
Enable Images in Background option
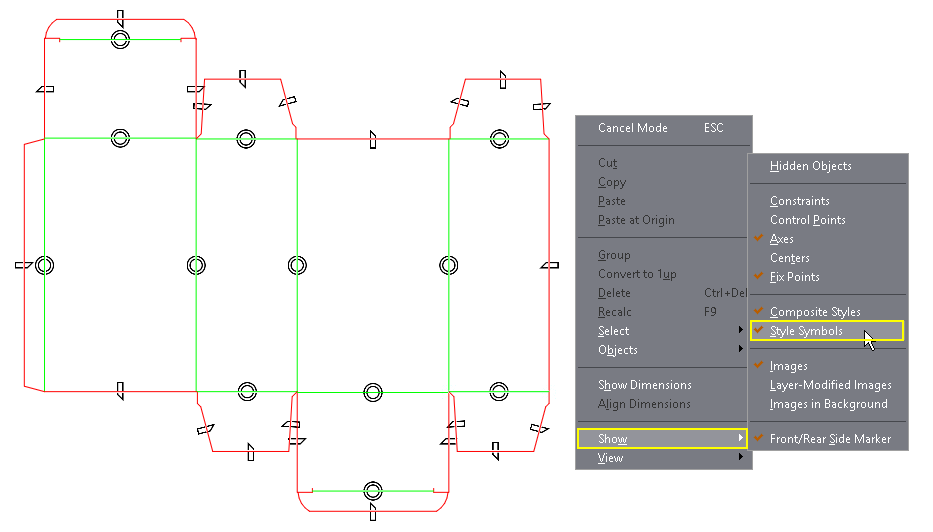(x=828, y=404)
